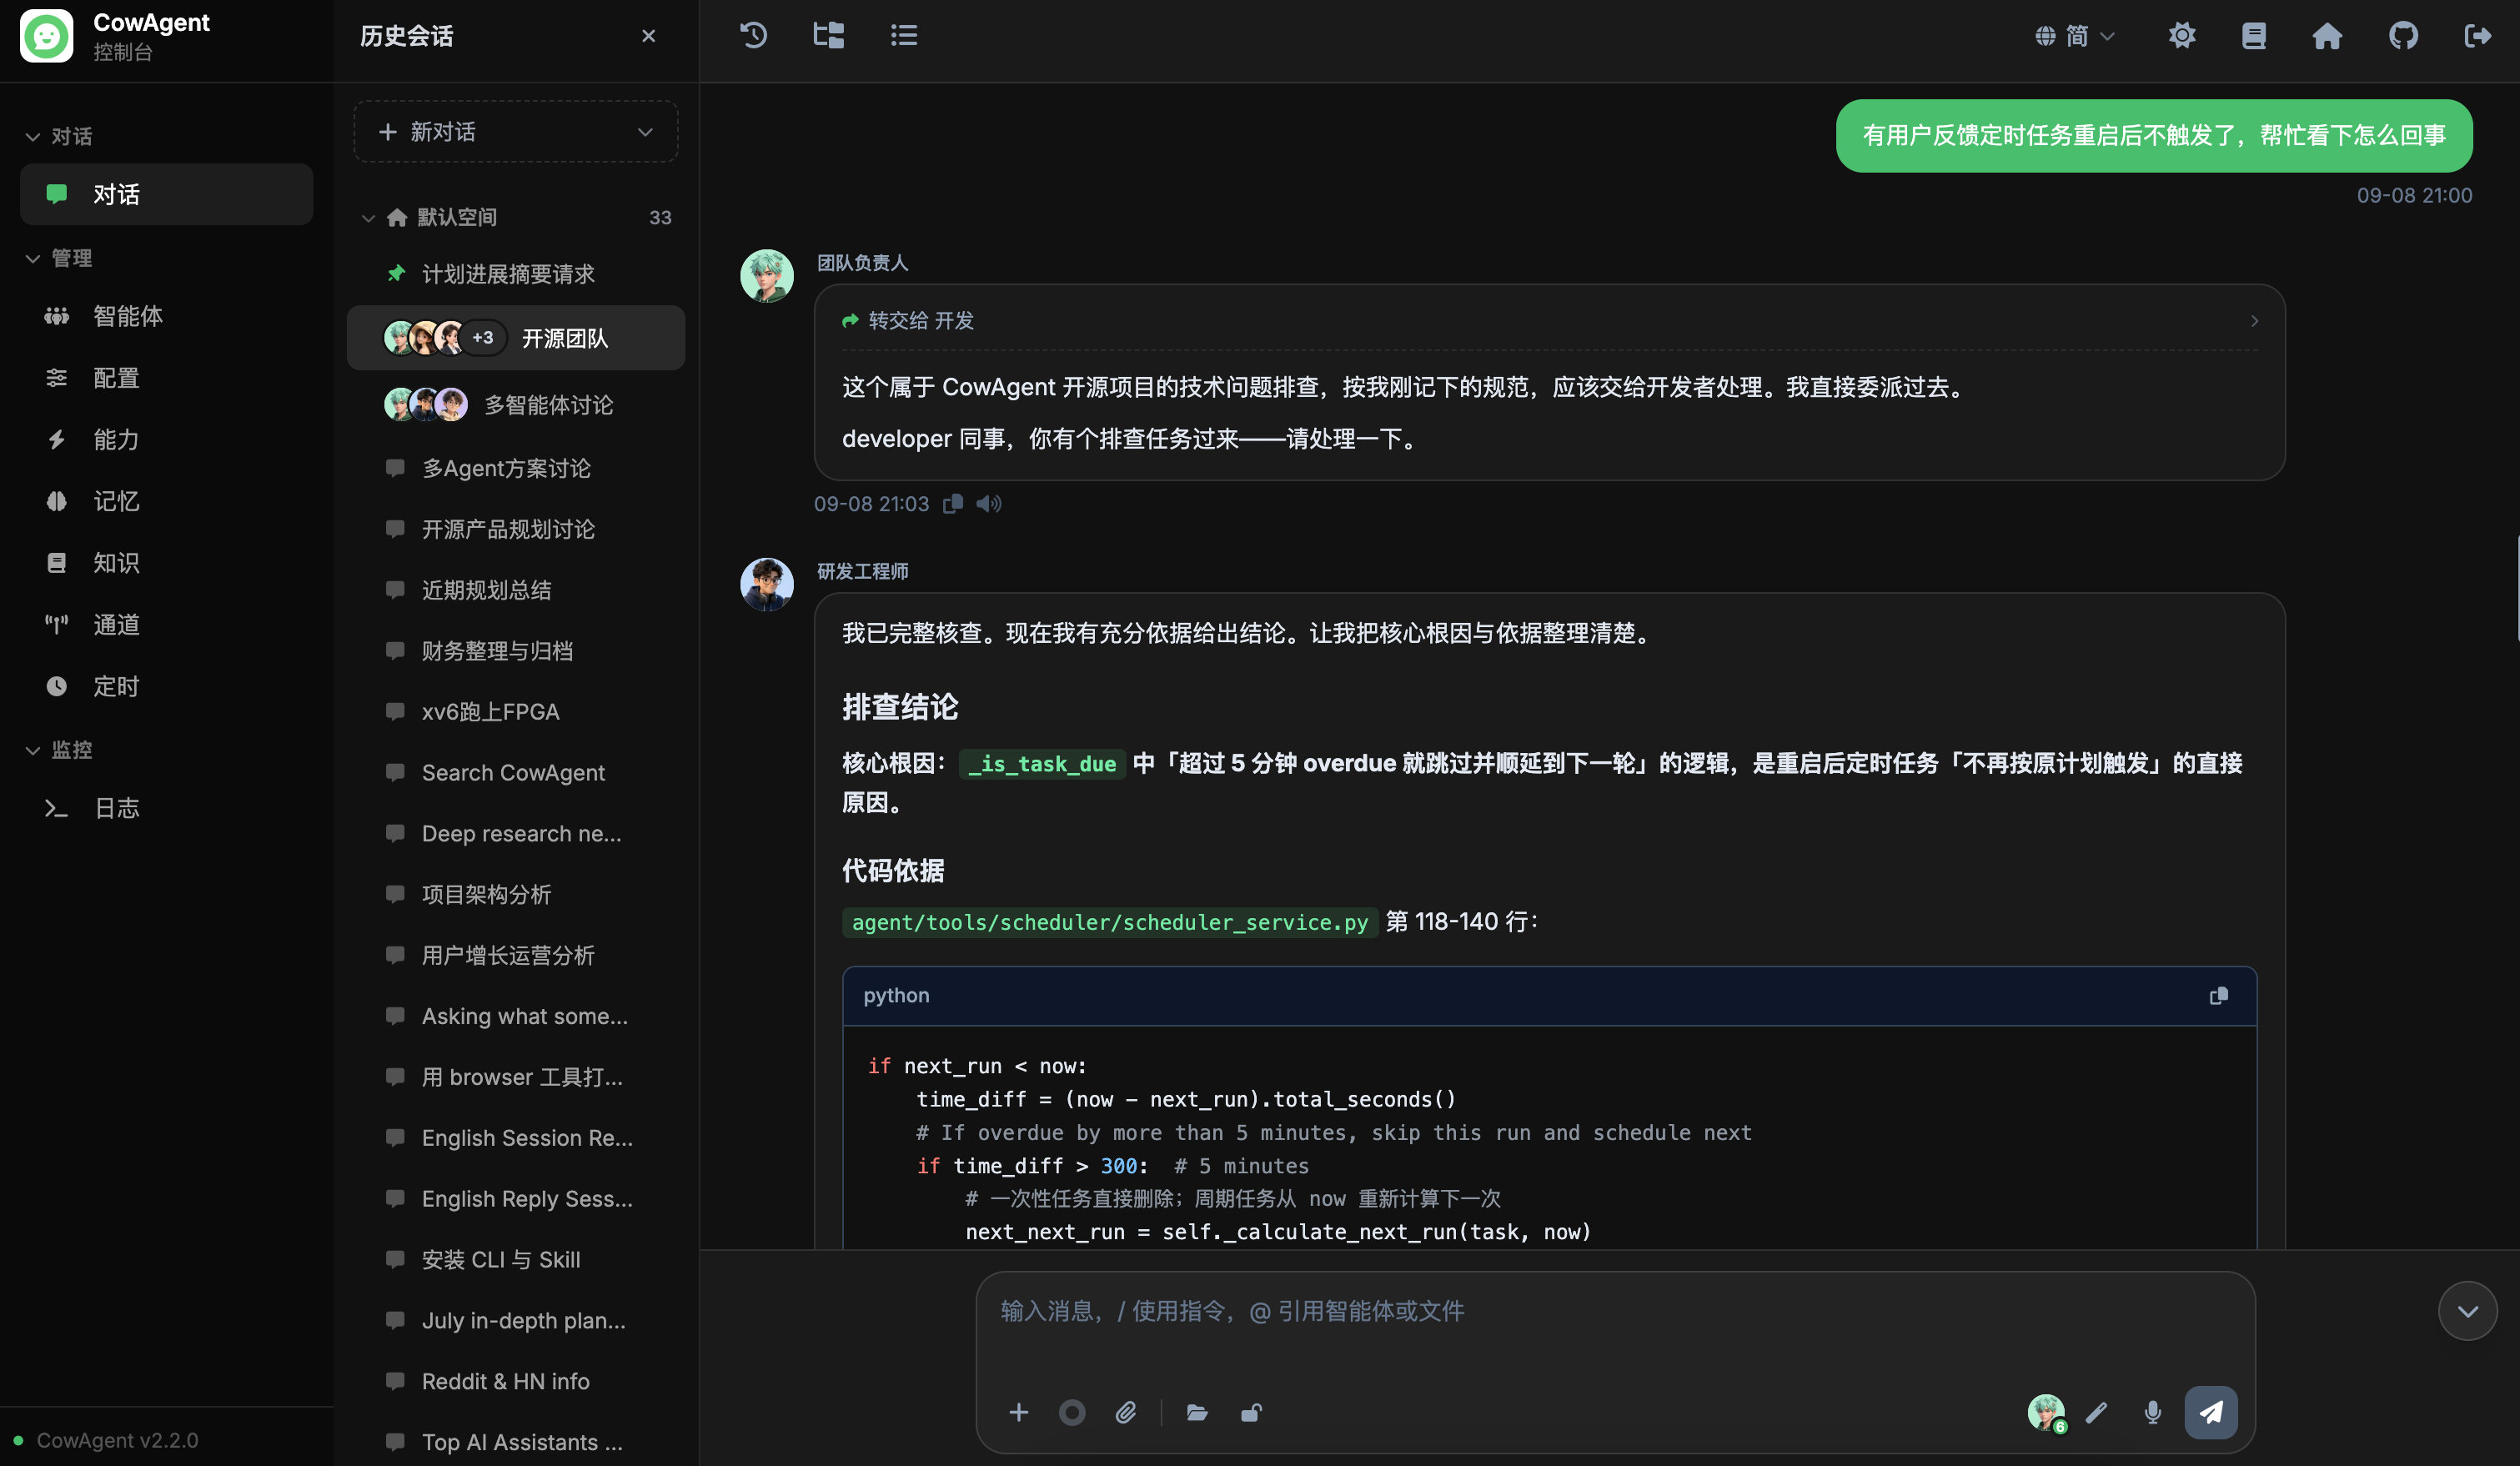The height and width of the screenshot is (1466, 2520).
Task: Click the scheduler_service.py file path
Action: [1110, 922]
